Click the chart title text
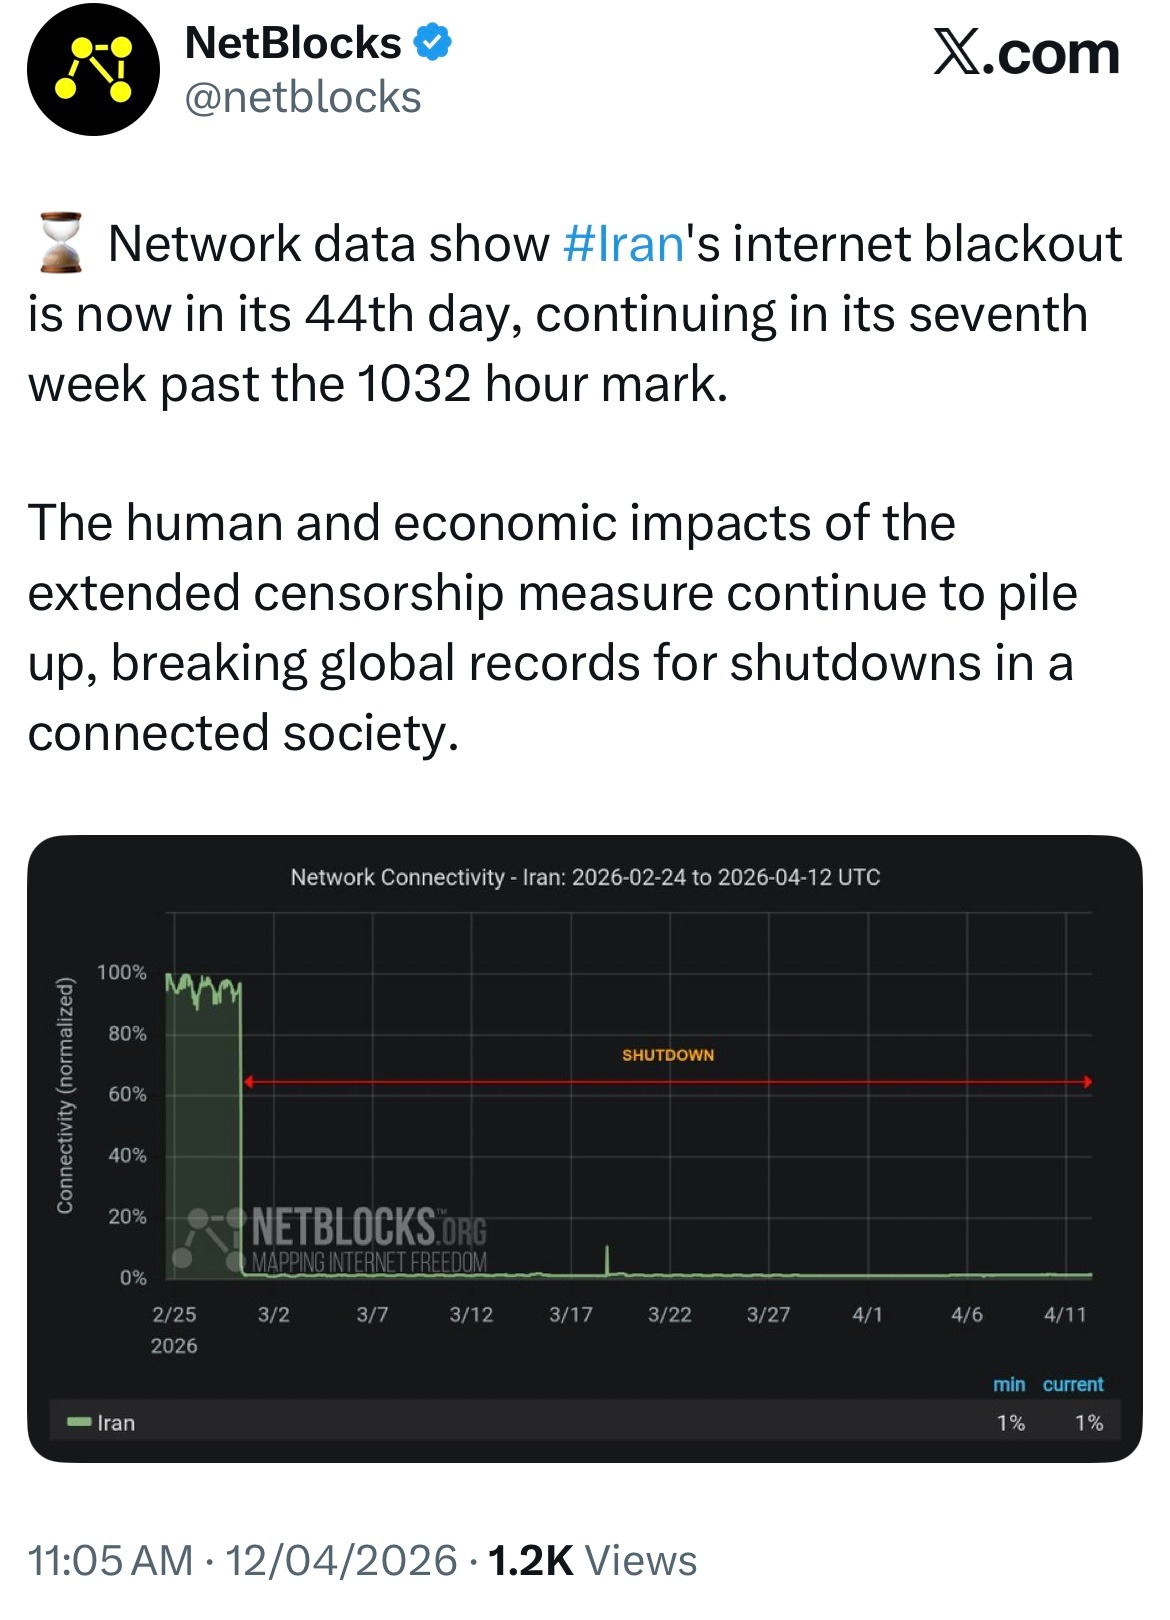The width and height of the screenshot is (1170, 1620). point(585,877)
